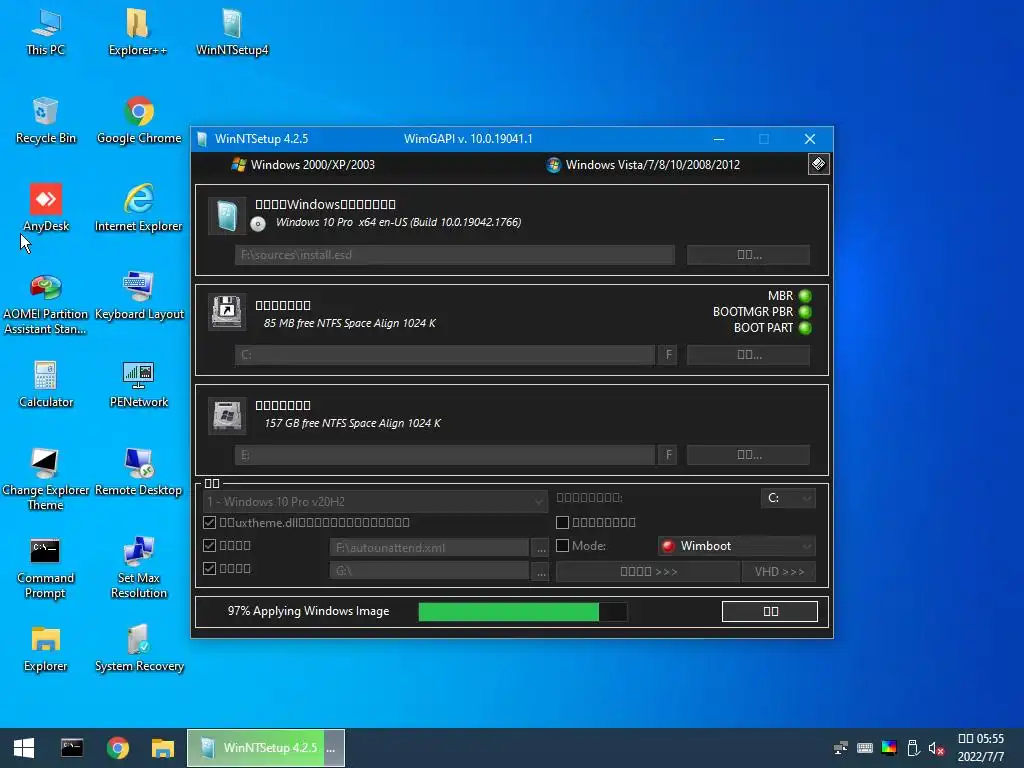Image resolution: width=1024 pixels, height=768 pixels.
Task: Open Change Explorer Theme shortcut
Action: [46, 480]
